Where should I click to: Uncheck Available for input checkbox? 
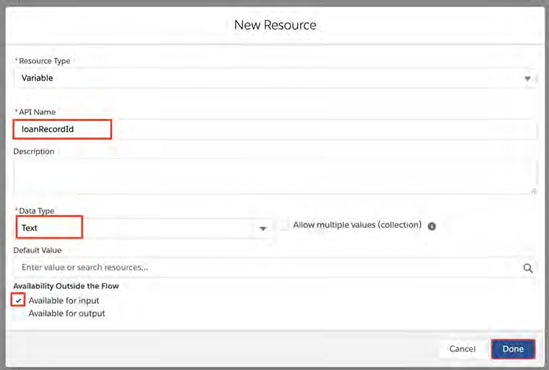tap(18, 300)
